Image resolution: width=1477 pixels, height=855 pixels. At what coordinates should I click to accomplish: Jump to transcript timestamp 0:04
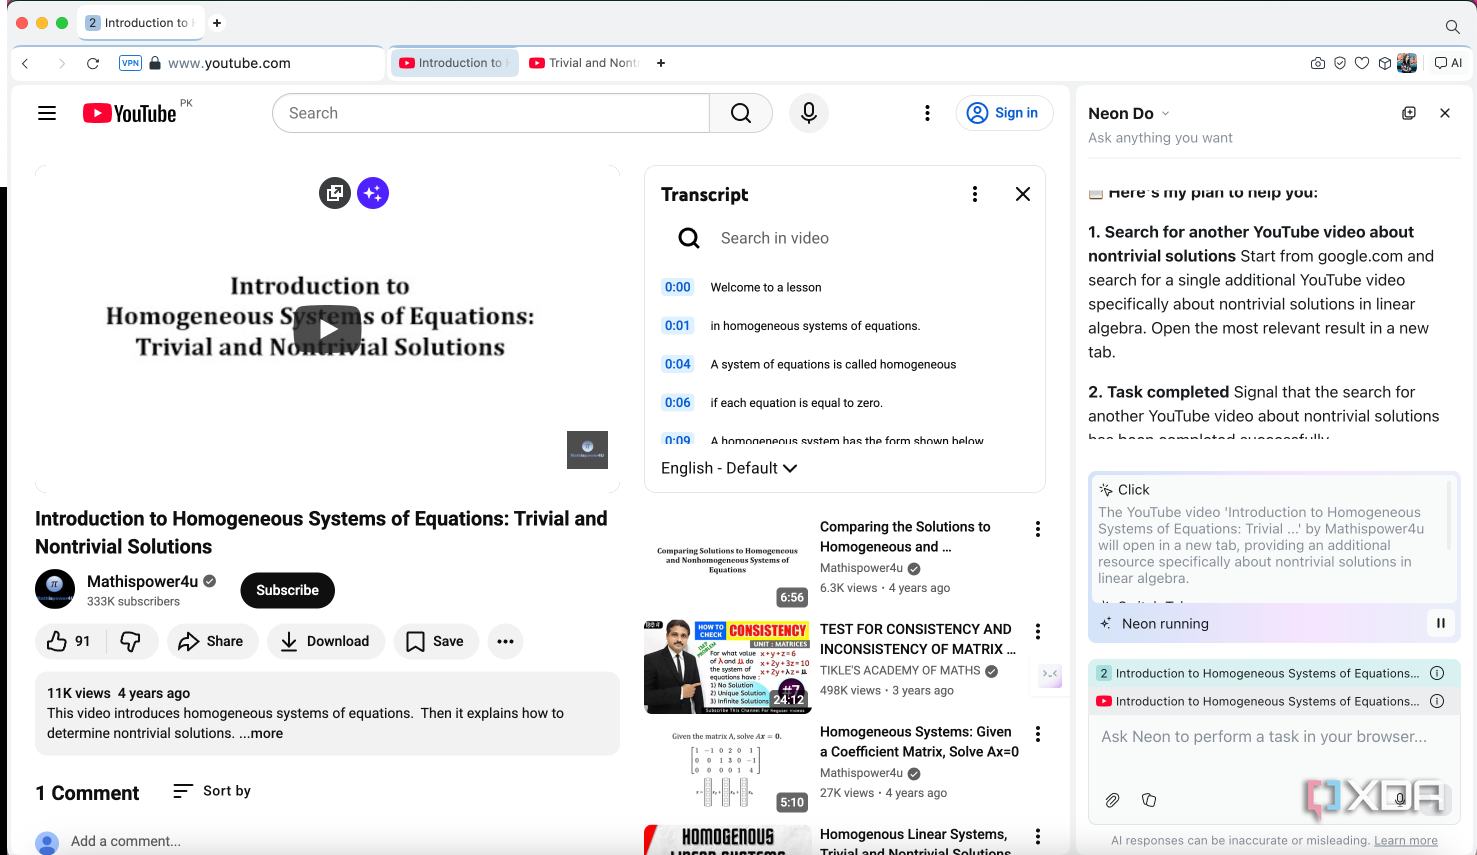point(678,364)
